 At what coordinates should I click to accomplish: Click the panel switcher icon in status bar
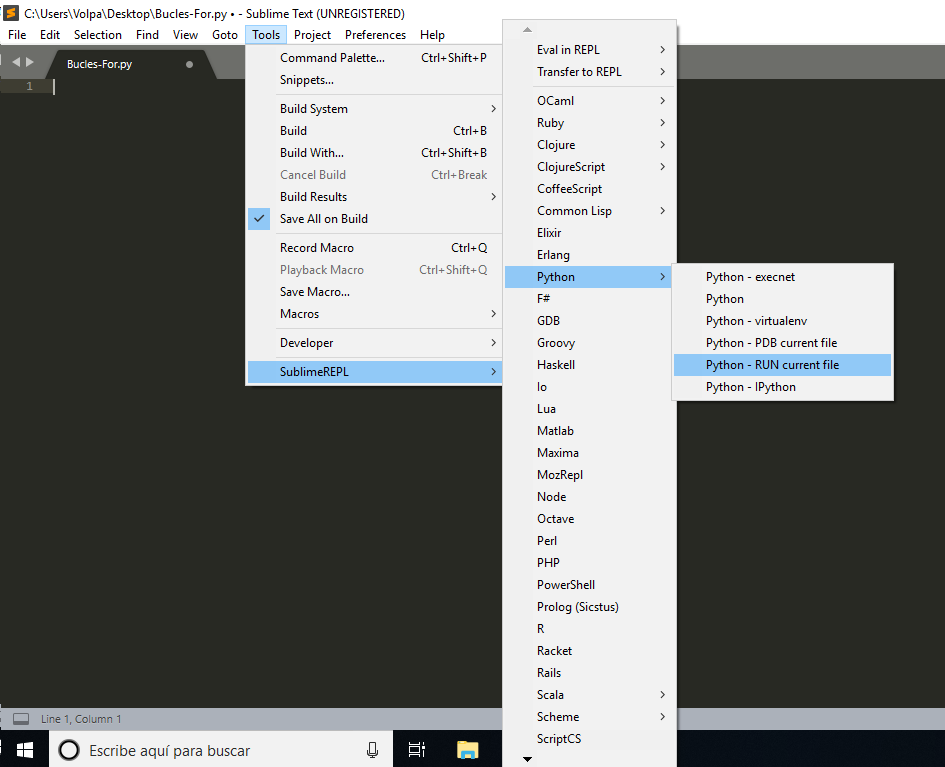tap(20, 719)
